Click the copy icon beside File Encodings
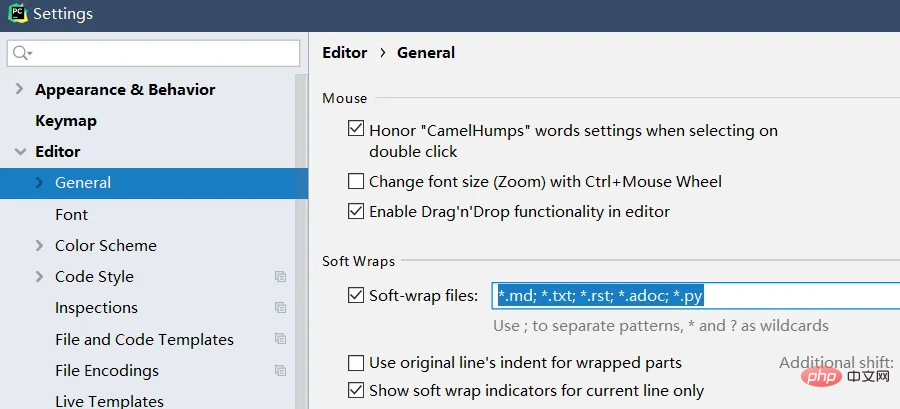Viewport: 900px width, 409px height. [281, 370]
